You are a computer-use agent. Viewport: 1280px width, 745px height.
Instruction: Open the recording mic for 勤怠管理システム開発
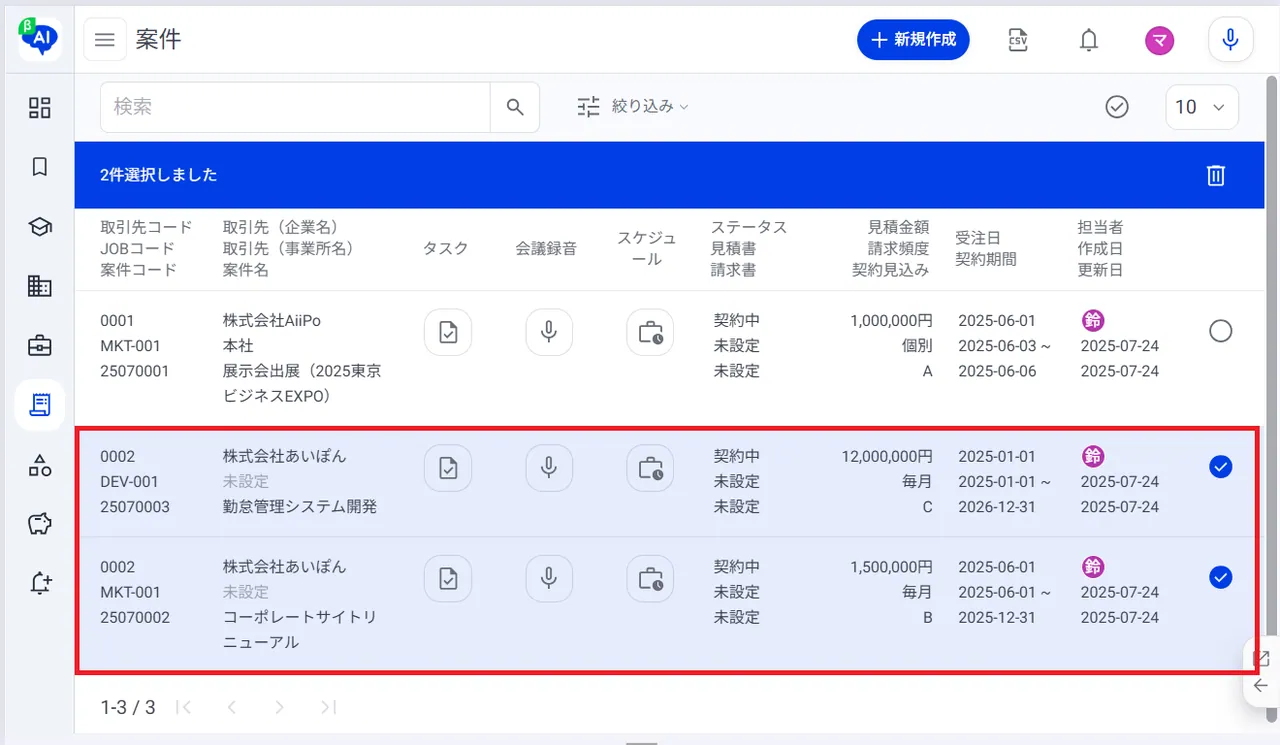[x=549, y=468]
